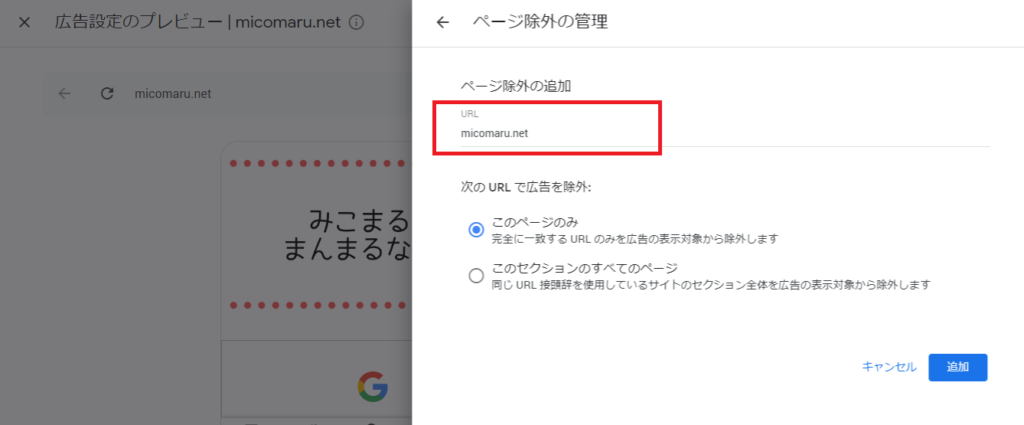Click description text starting with 同じ URL 接頭辞
Image resolution: width=1024 pixels, height=425 pixels.
pos(711,285)
